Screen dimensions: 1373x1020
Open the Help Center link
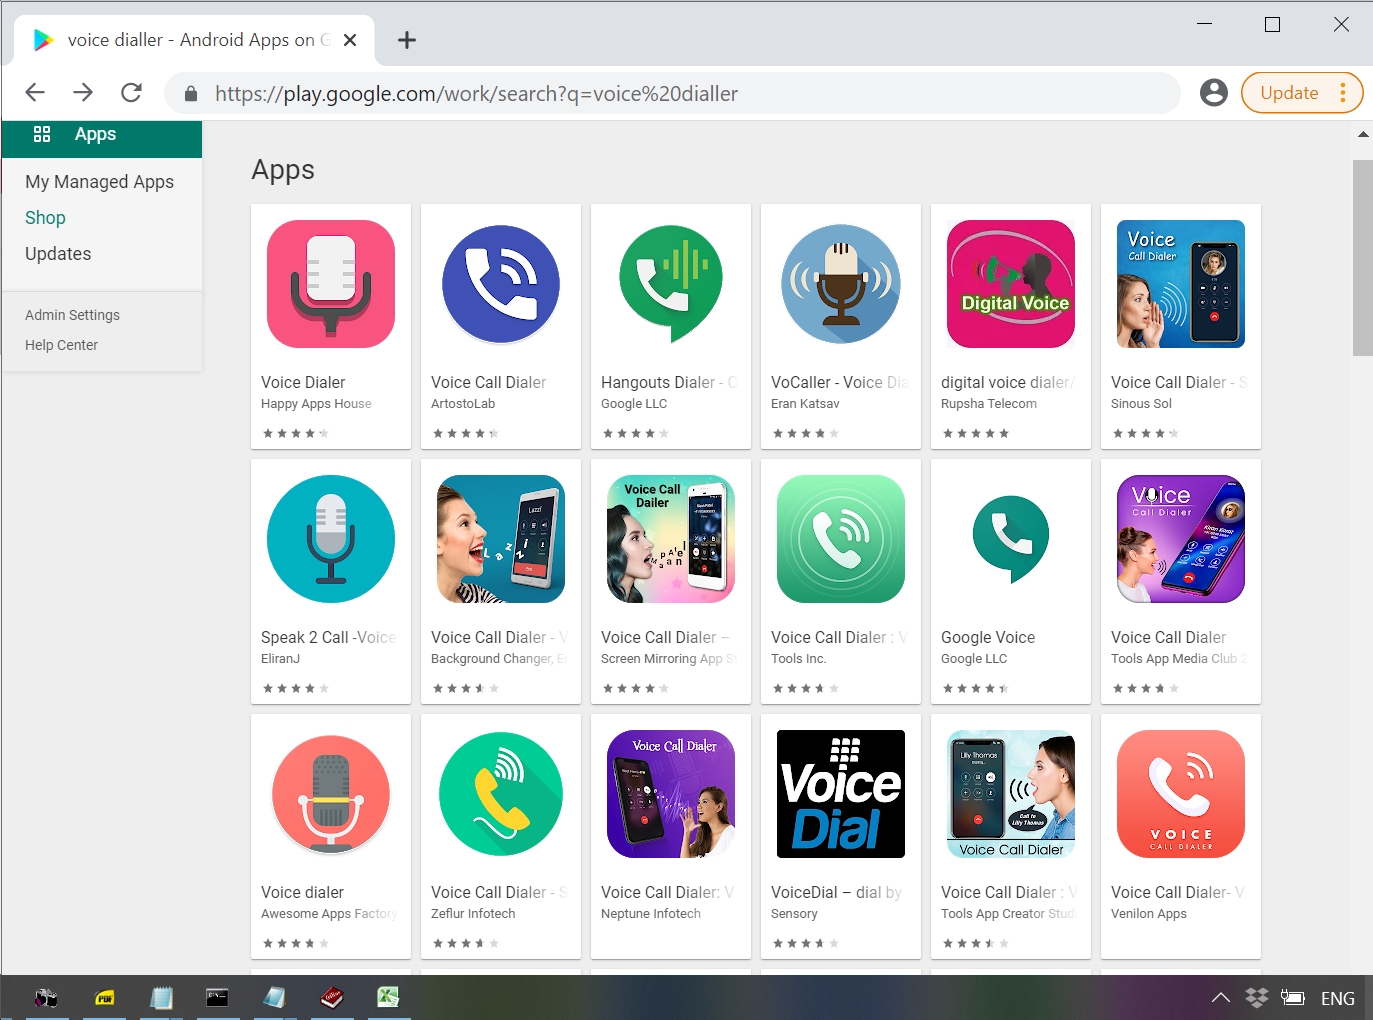(x=61, y=345)
